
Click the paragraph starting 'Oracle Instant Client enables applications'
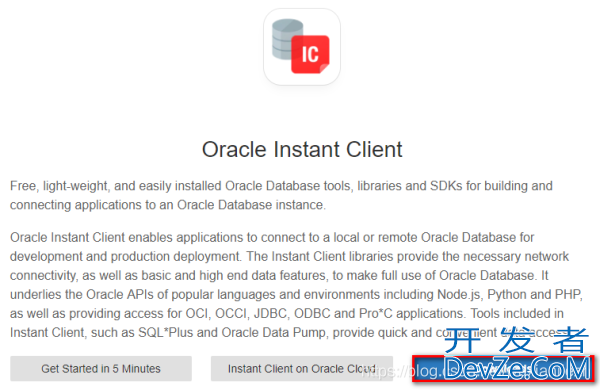coord(297,285)
